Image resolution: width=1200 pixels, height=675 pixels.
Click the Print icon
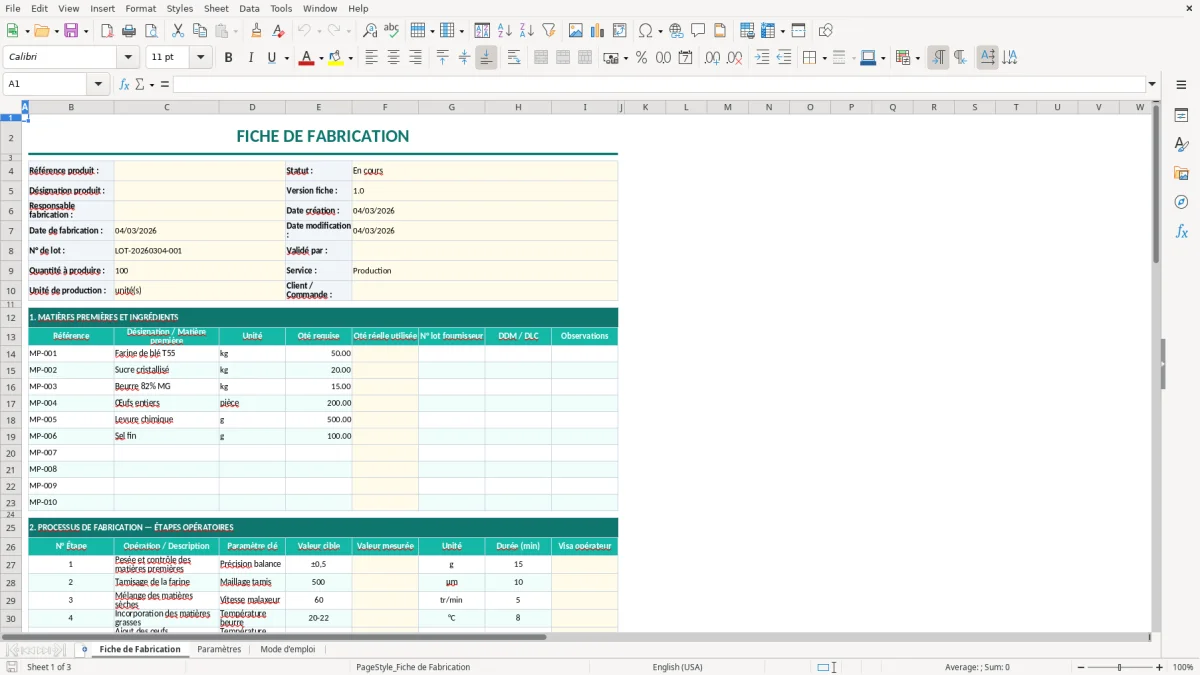129,31
